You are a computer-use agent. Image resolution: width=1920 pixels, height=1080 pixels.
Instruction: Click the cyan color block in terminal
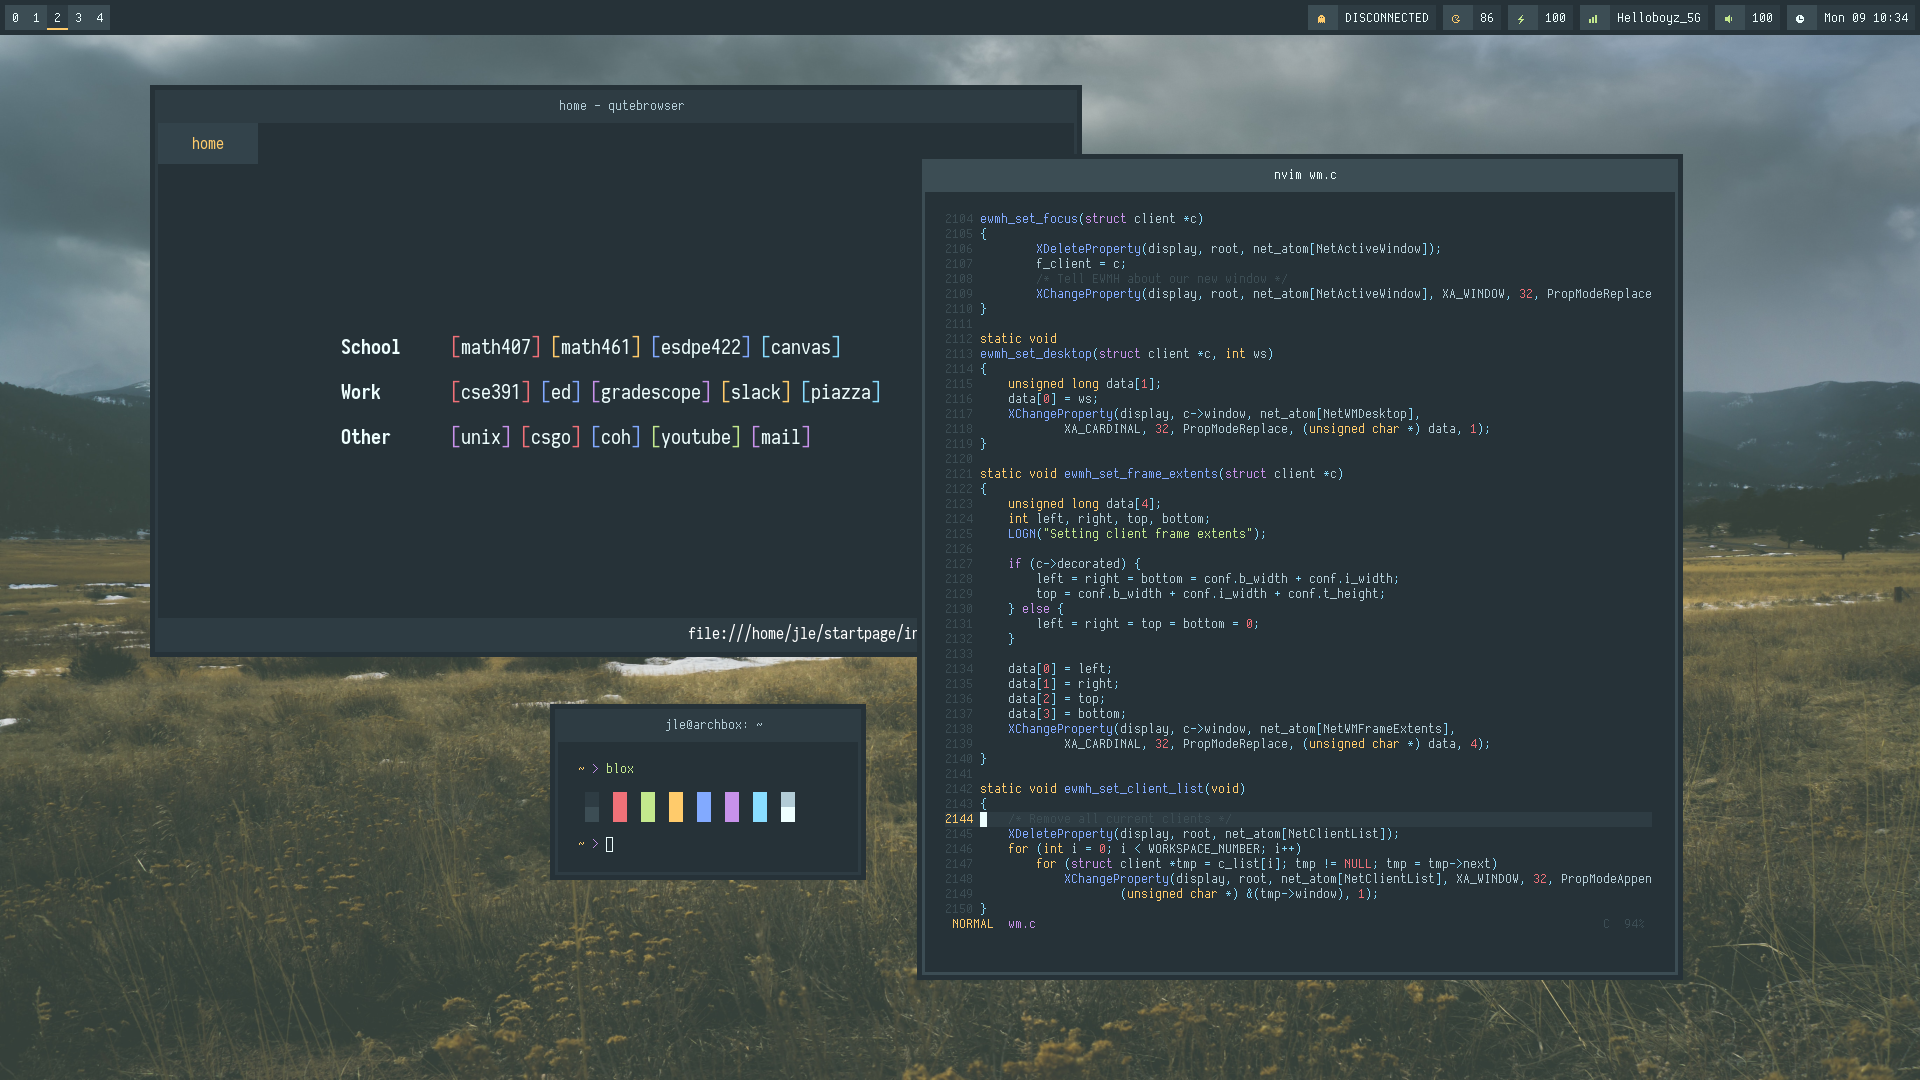click(760, 807)
